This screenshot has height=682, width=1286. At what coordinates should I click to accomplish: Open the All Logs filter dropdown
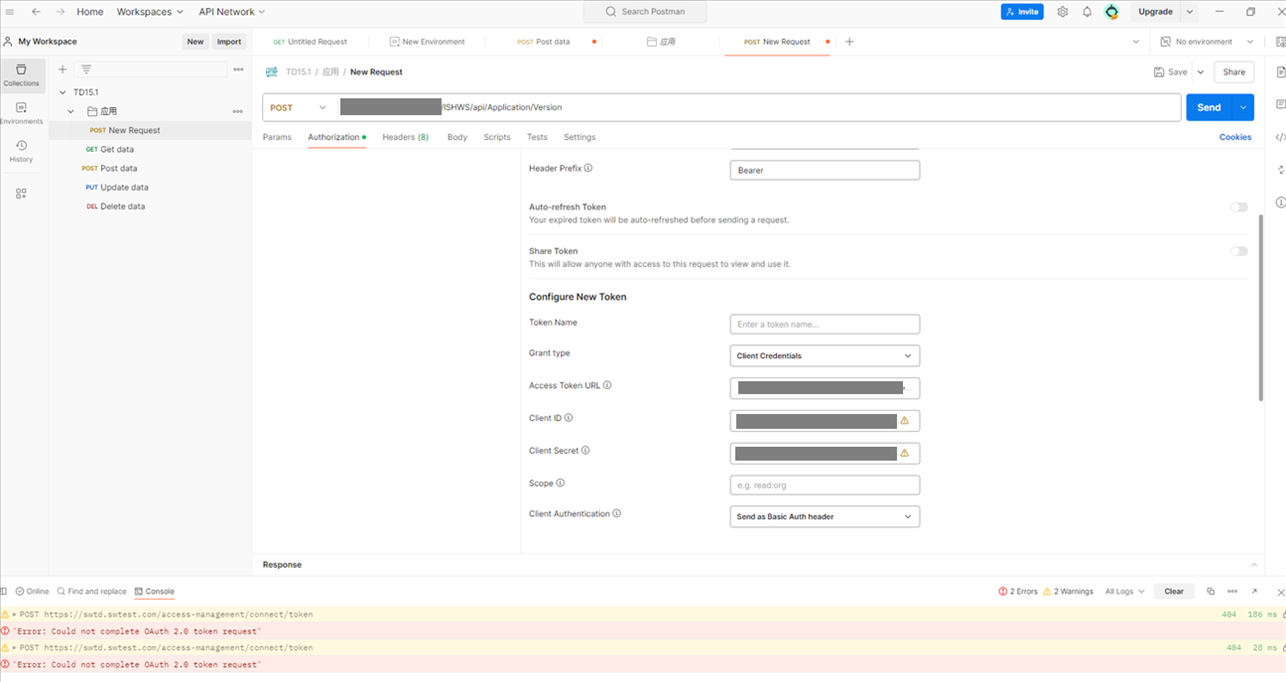pyautogui.click(x=1123, y=591)
